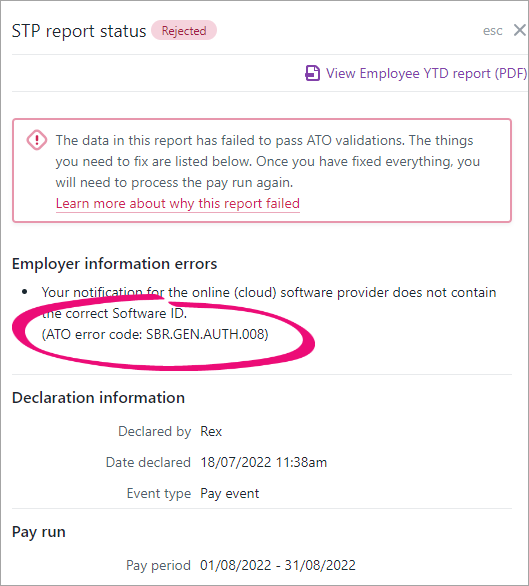Click the STP report status title
529x586 pixels.
point(79,31)
